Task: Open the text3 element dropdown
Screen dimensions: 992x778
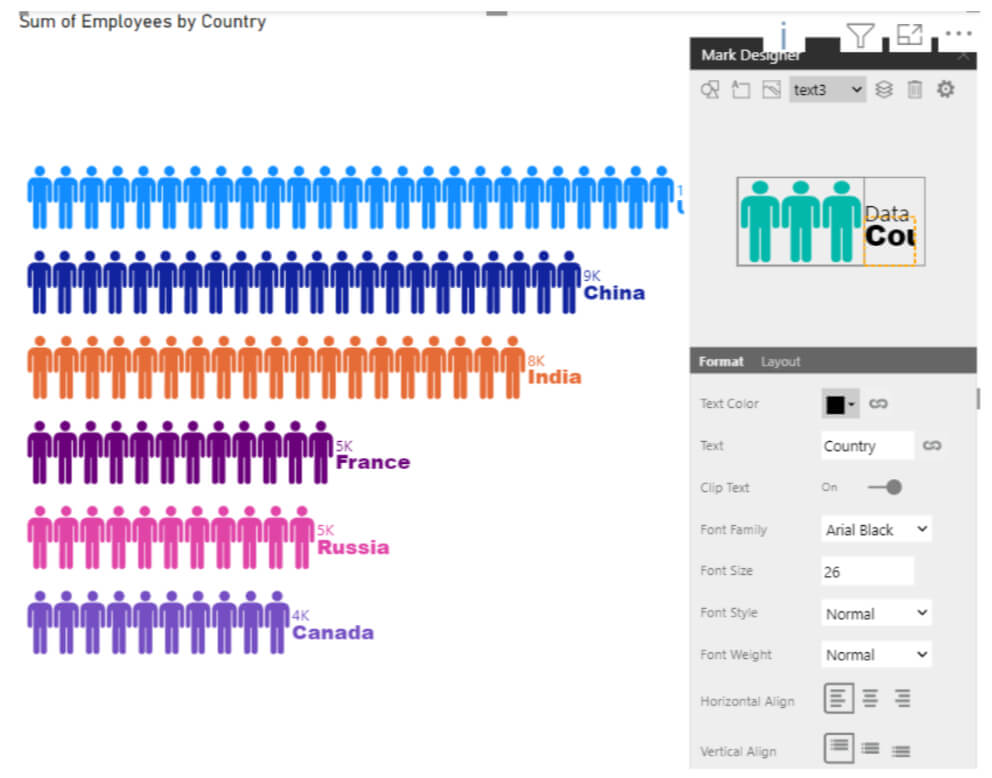Action: (x=828, y=90)
